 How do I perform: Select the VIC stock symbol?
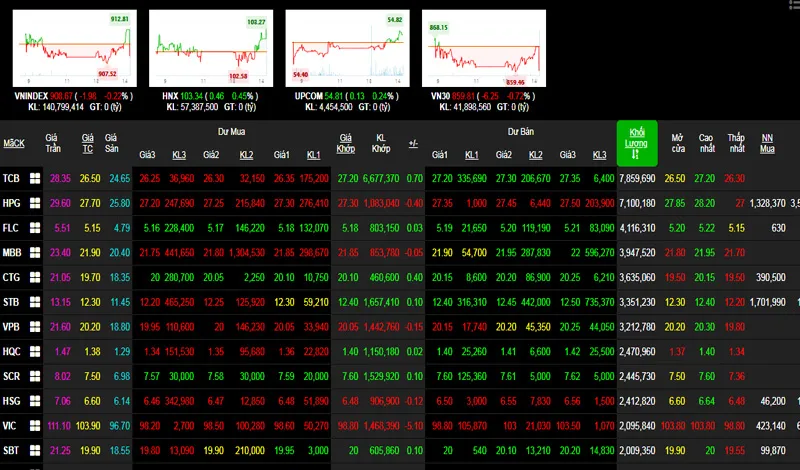click(x=10, y=426)
